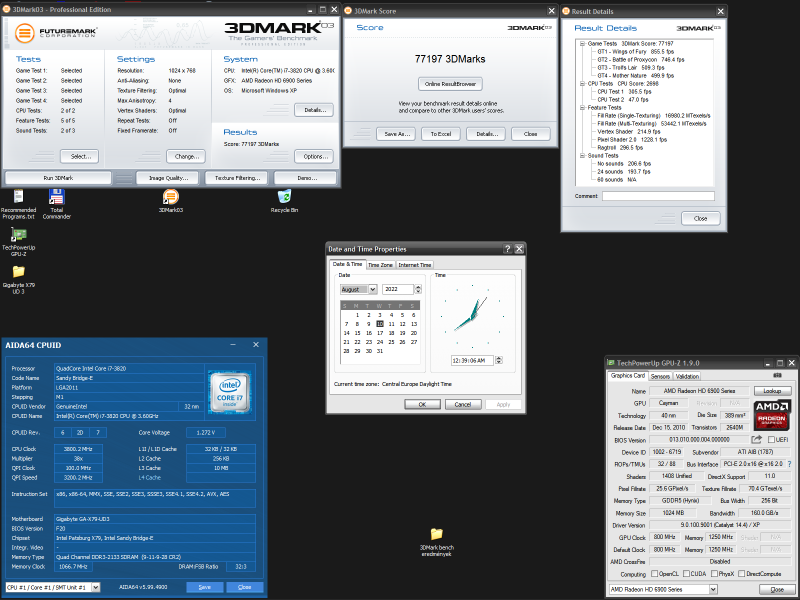Click the Save button in AIDA64 CPUID

coord(204,587)
